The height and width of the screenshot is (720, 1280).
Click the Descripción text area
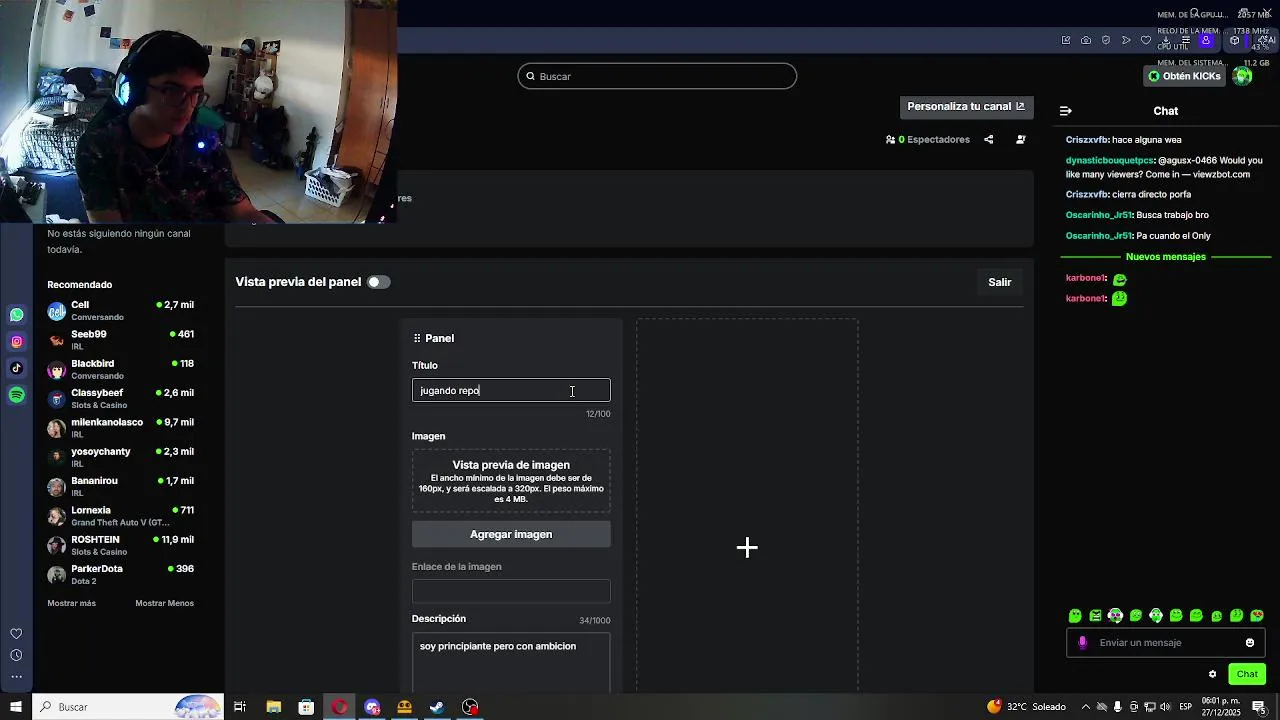click(x=511, y=662)
